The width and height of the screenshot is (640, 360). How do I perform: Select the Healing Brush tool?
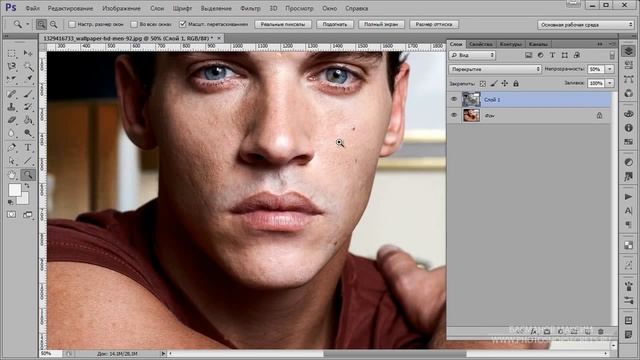pos(11,94)
